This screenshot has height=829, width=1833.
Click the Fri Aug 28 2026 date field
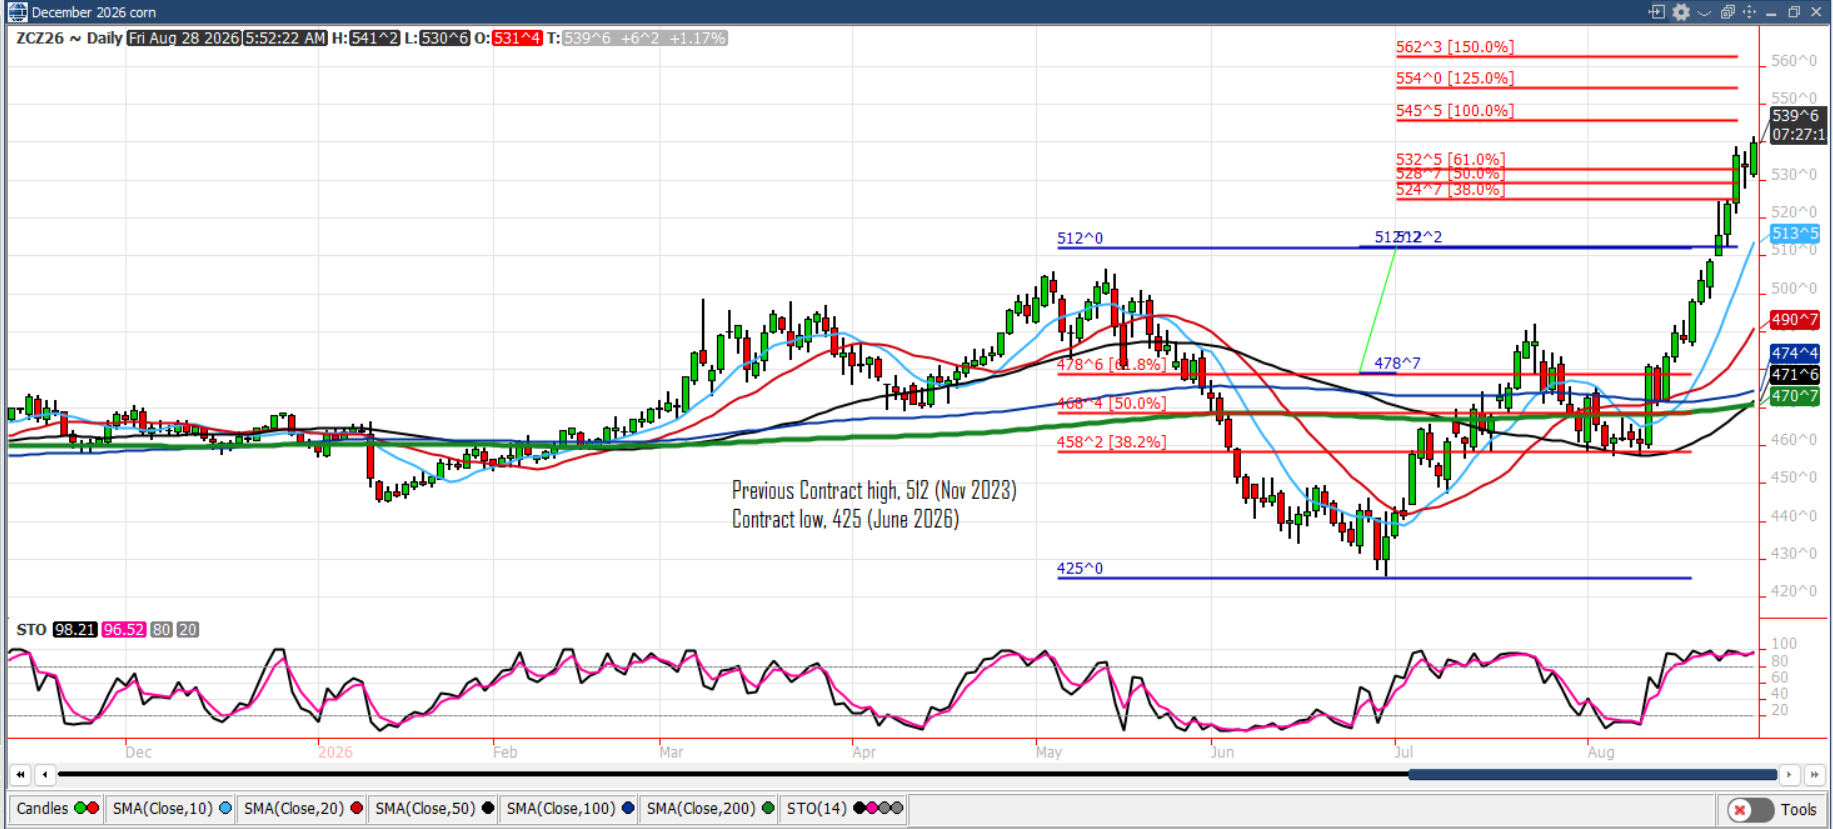tap(184, 38)
